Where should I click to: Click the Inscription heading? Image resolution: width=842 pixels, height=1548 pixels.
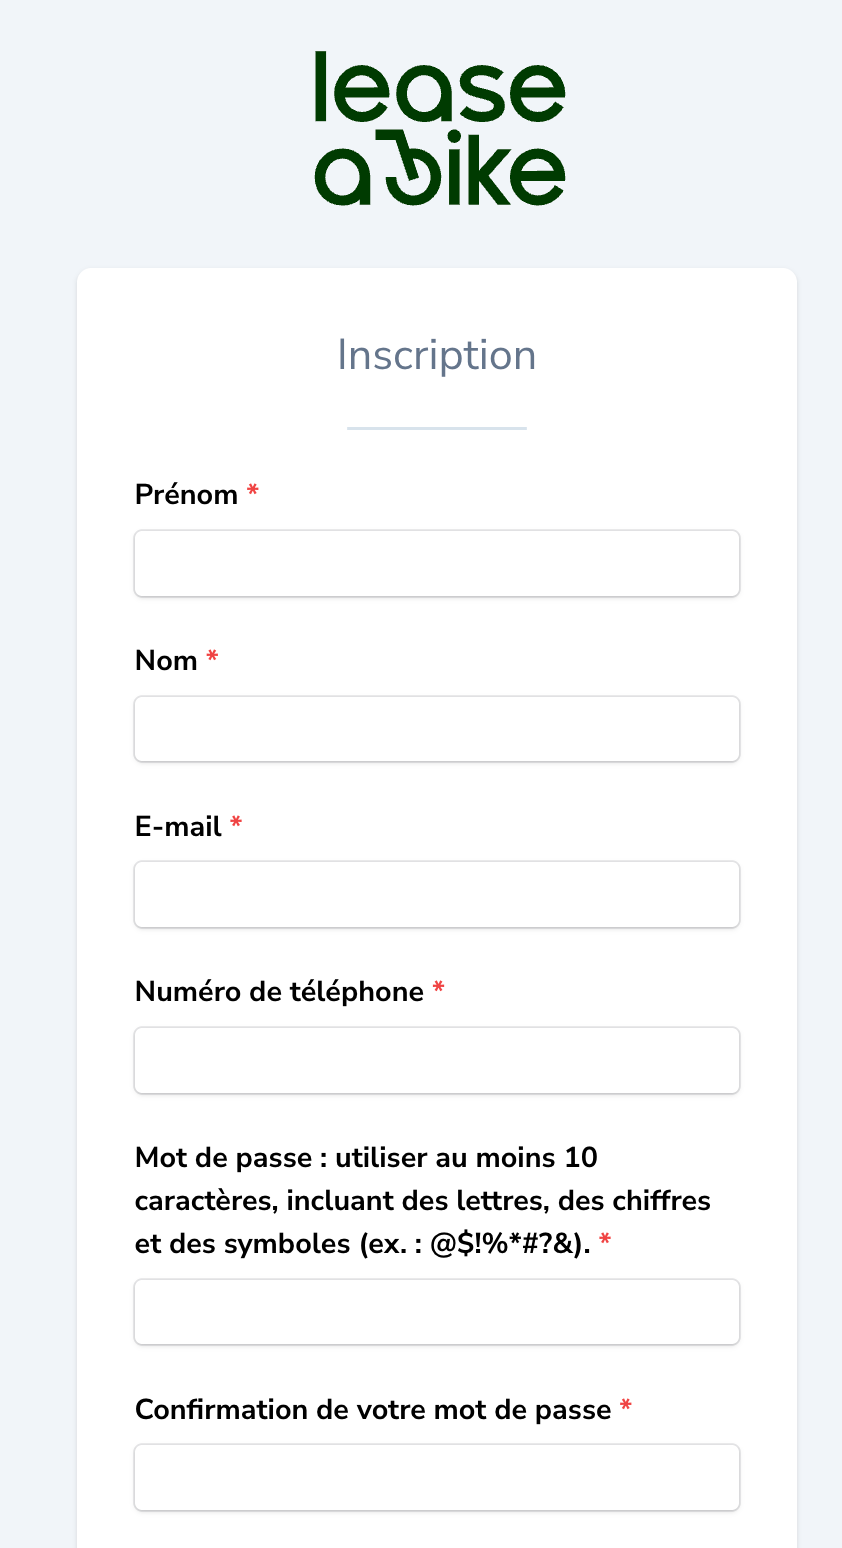(437, 355)
